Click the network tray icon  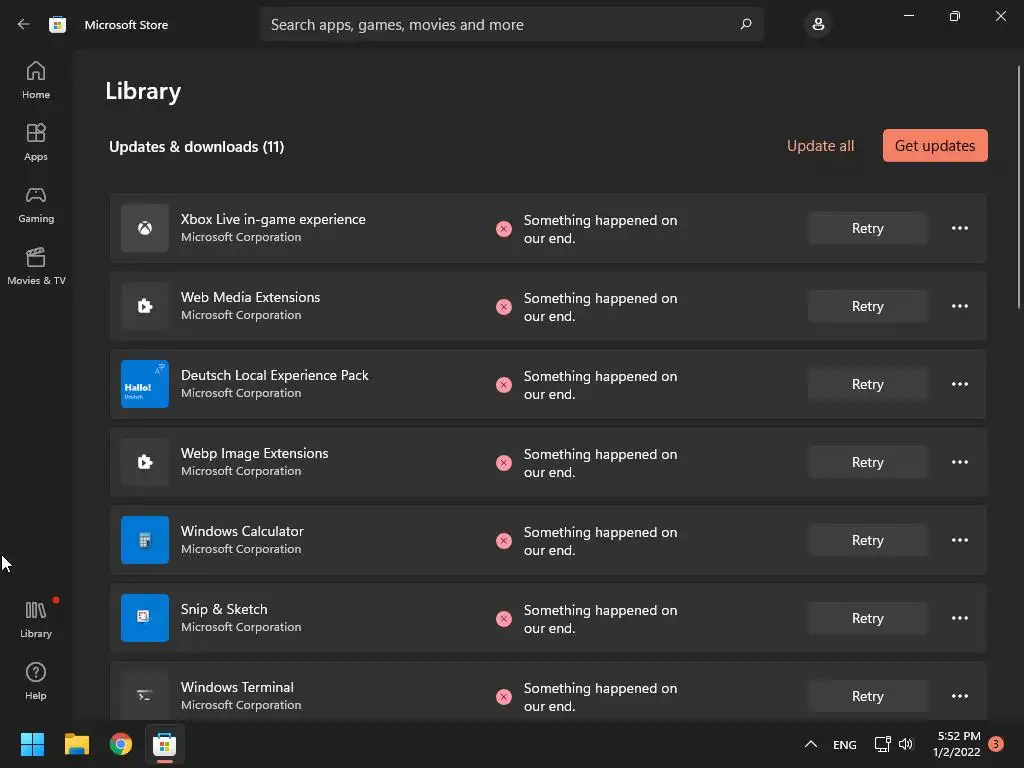(x=882, y=744)
